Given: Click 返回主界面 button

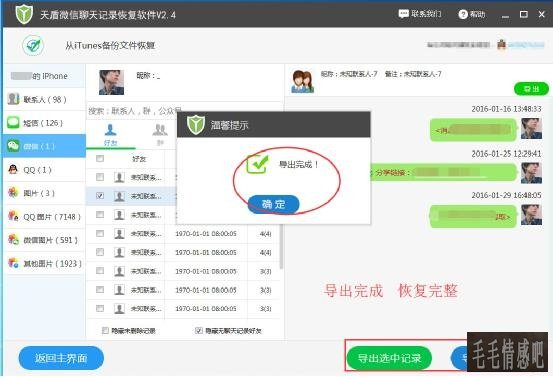Looking at the screenshot, I should click(x=61, y=358).
